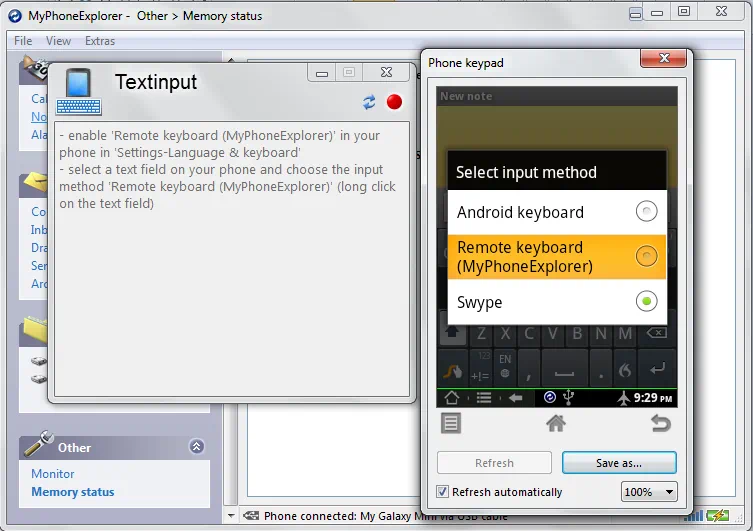Screen dimensions: 753x531
Task: Click the blue refresh arrows in Textinput
Action: point(369,102)
